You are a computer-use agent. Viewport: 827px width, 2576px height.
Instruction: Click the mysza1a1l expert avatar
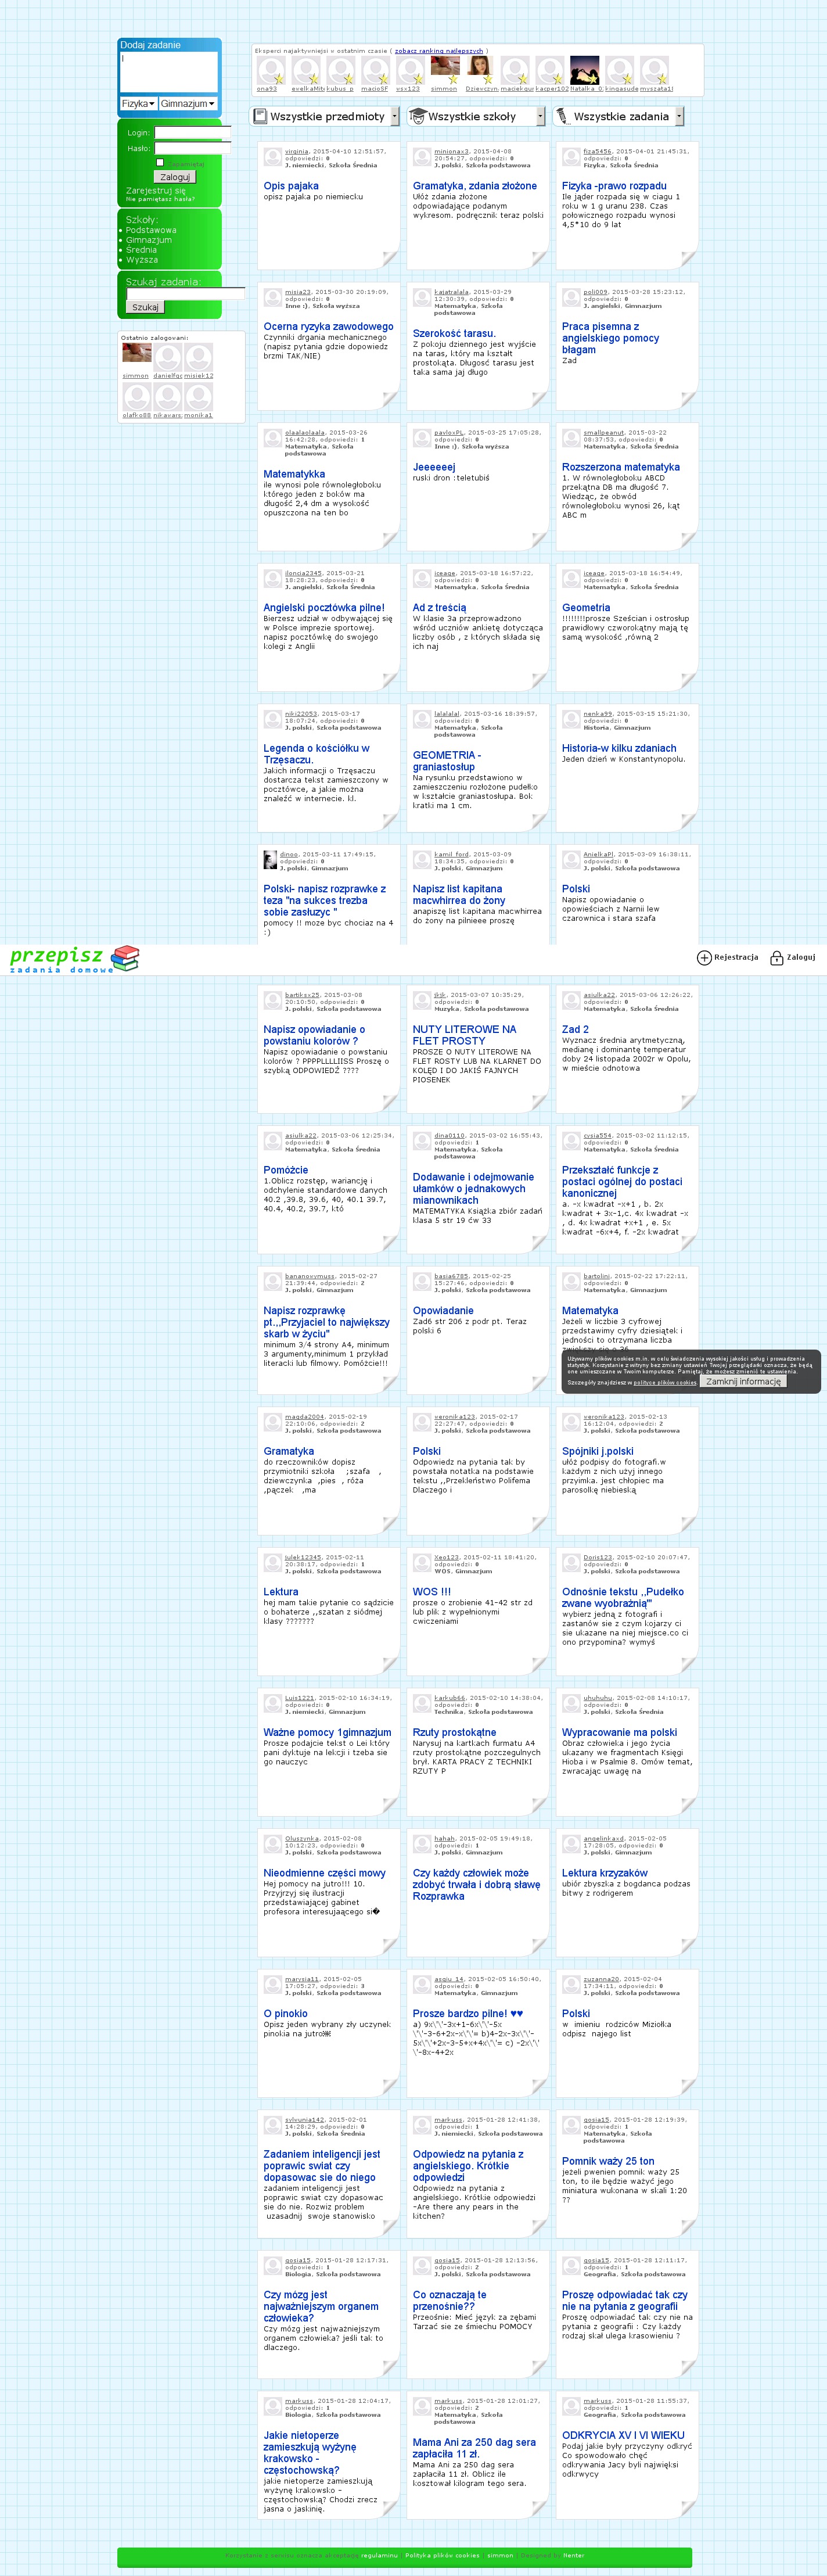654,71
